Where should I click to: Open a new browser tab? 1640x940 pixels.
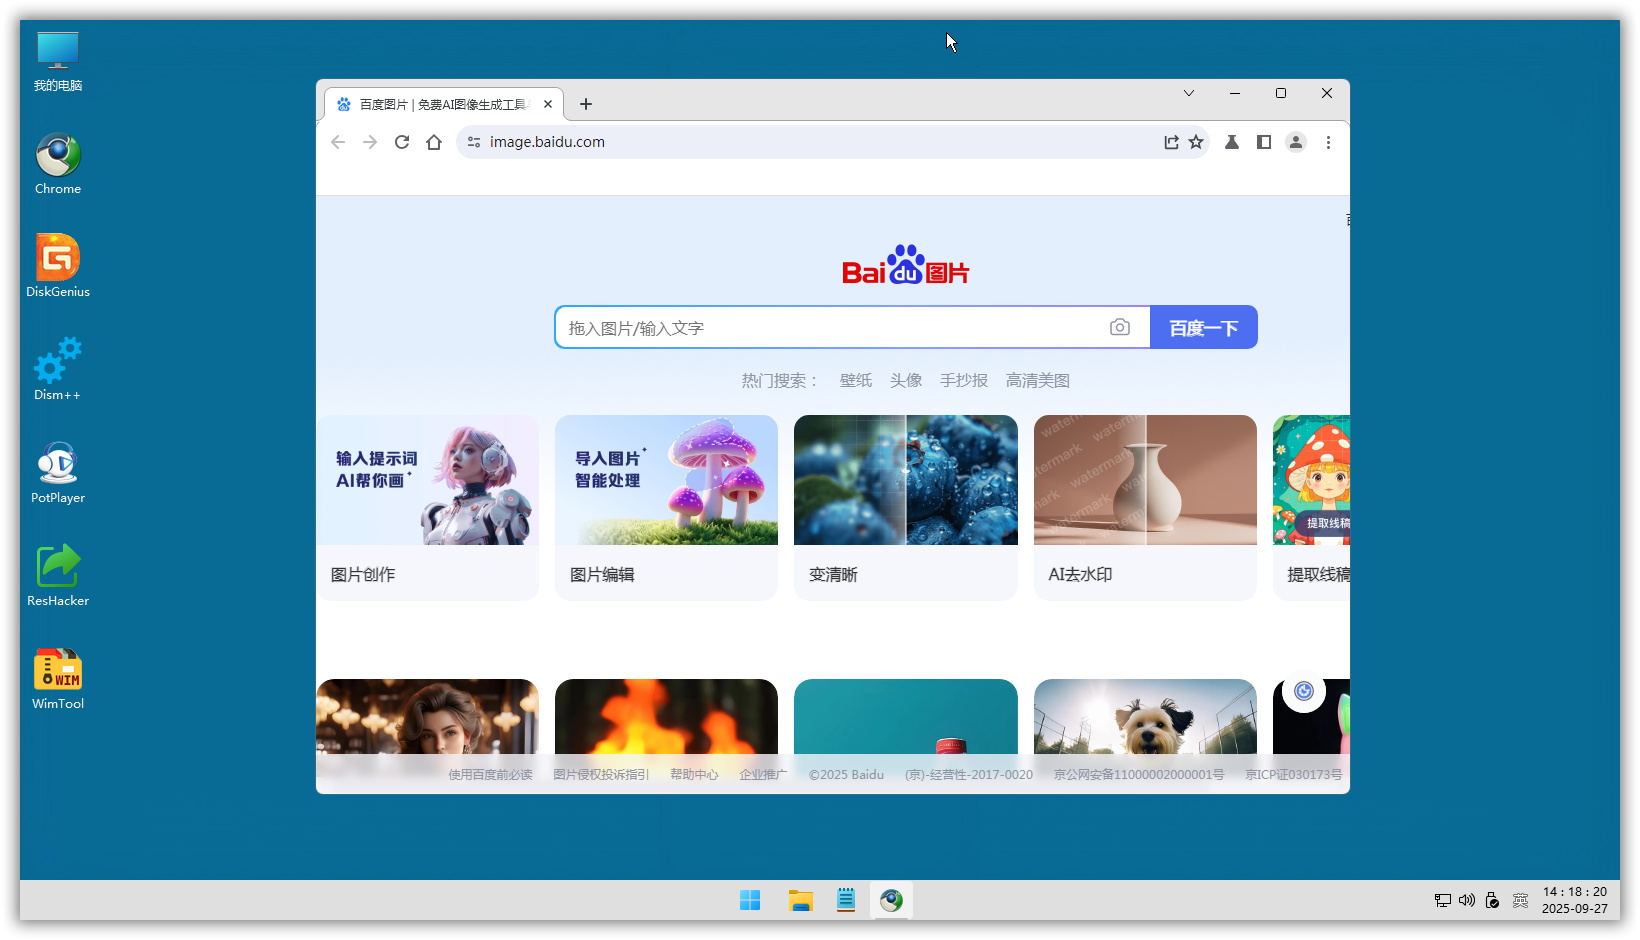point(586,104)
